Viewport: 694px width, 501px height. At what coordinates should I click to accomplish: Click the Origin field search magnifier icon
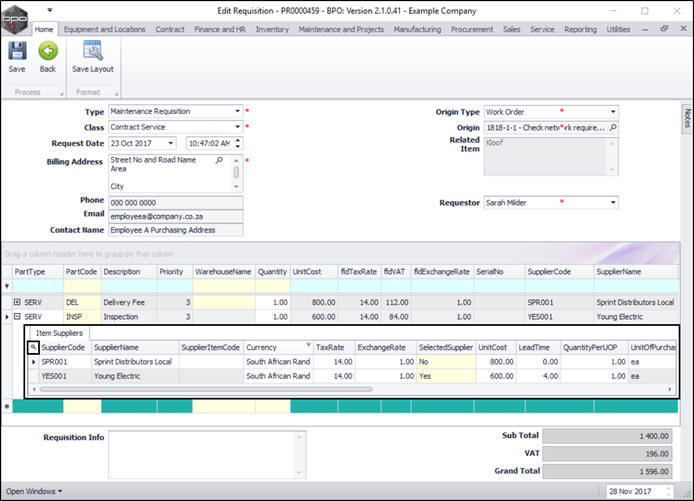(612, 128)
